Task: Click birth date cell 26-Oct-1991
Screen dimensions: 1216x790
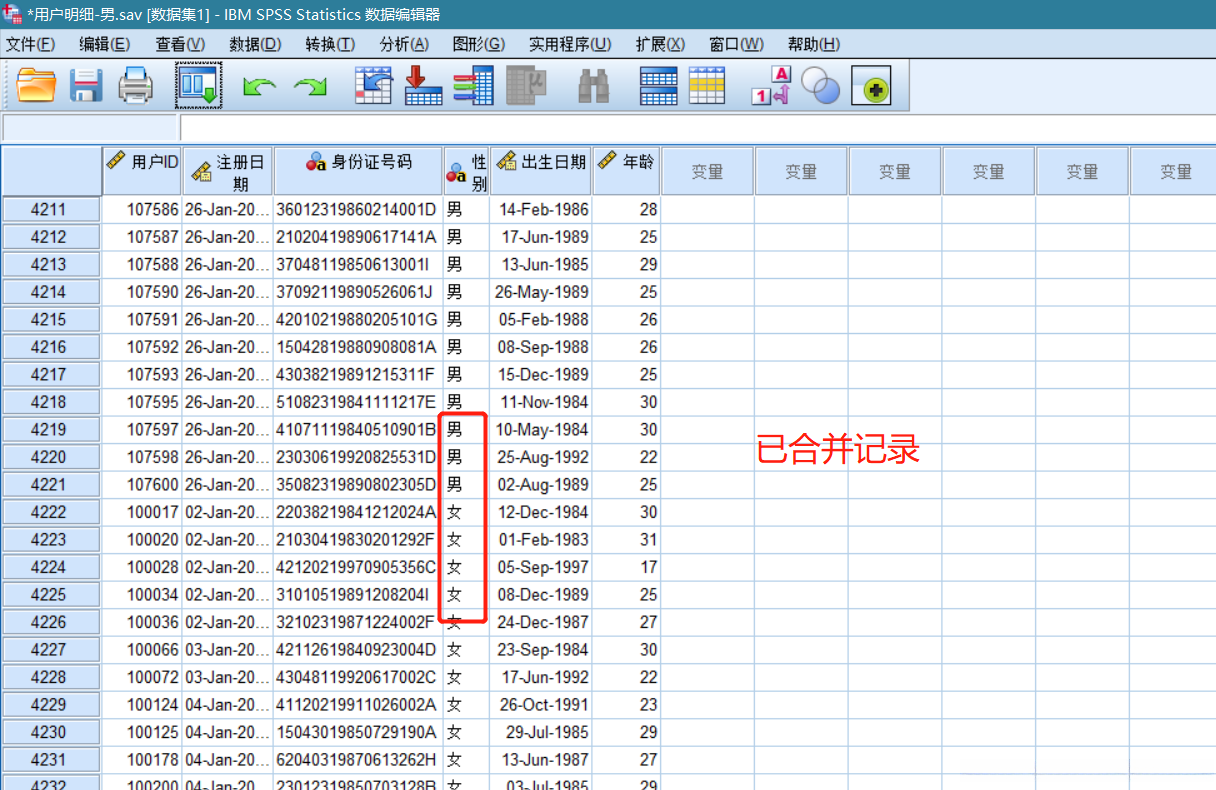Action: point(541,705)
